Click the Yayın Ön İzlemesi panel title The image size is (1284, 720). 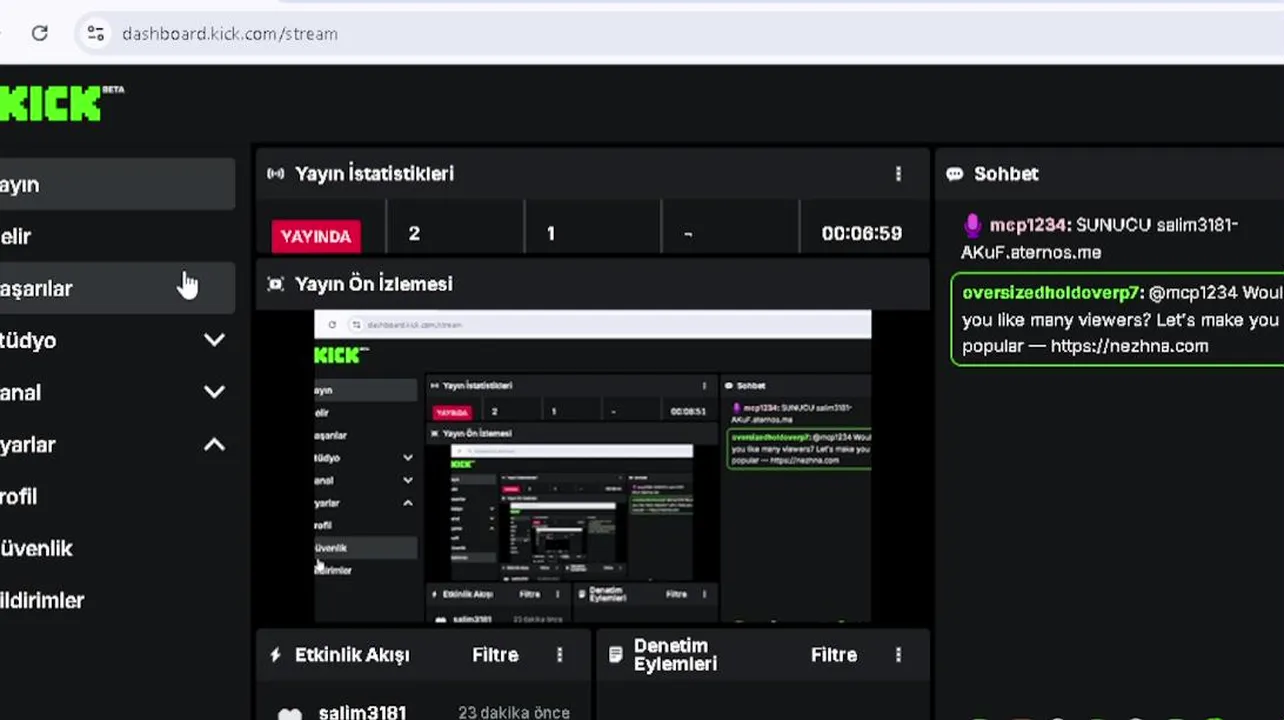374,284
